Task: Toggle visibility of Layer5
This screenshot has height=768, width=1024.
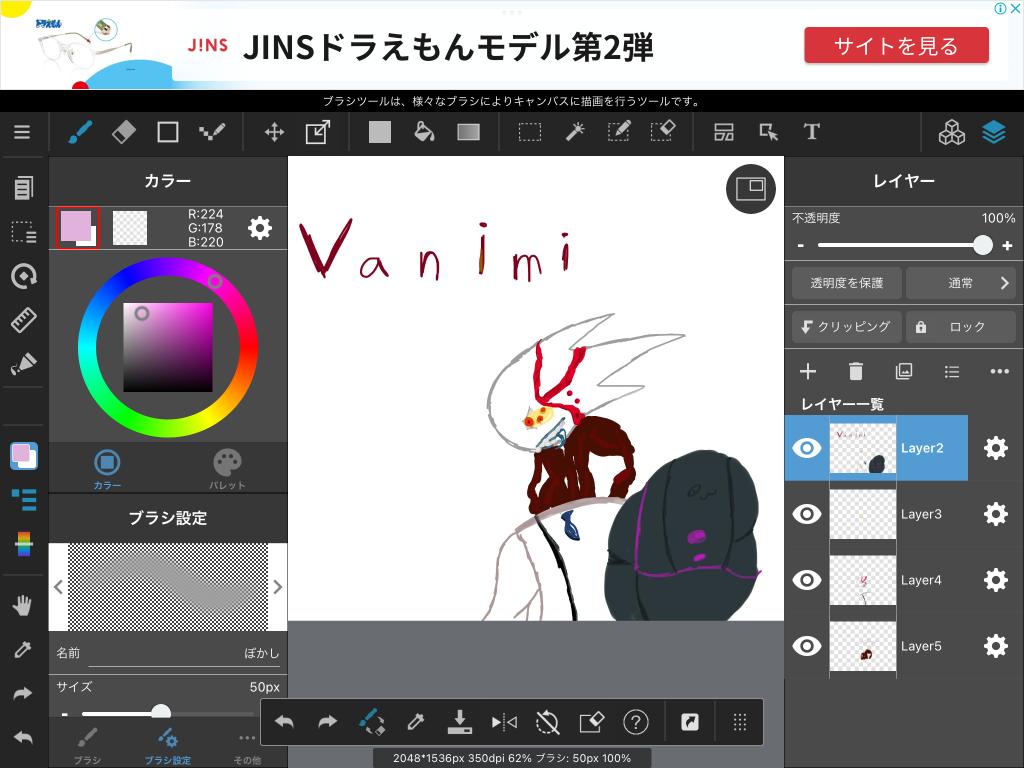Action: [x=806, y=646]
